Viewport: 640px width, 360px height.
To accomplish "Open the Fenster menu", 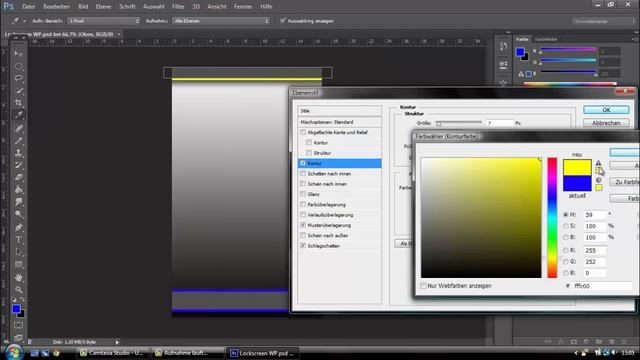I will click(x=243, y=7).
